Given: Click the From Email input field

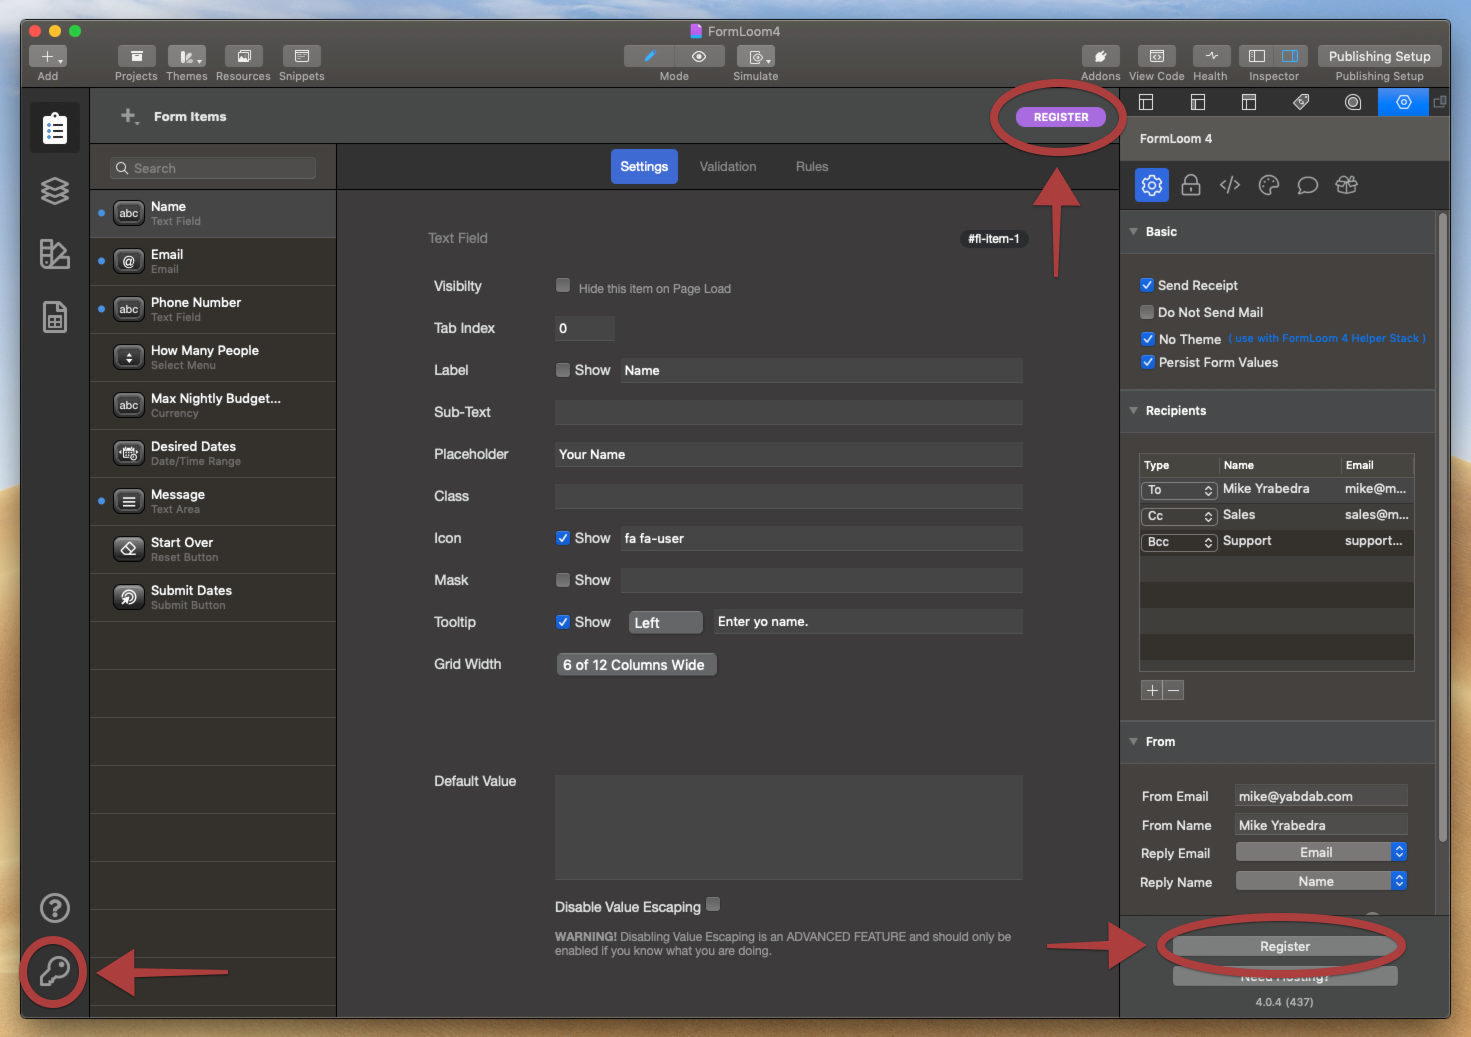Looking at the screenshot, I should click(x=1322, y=796).
